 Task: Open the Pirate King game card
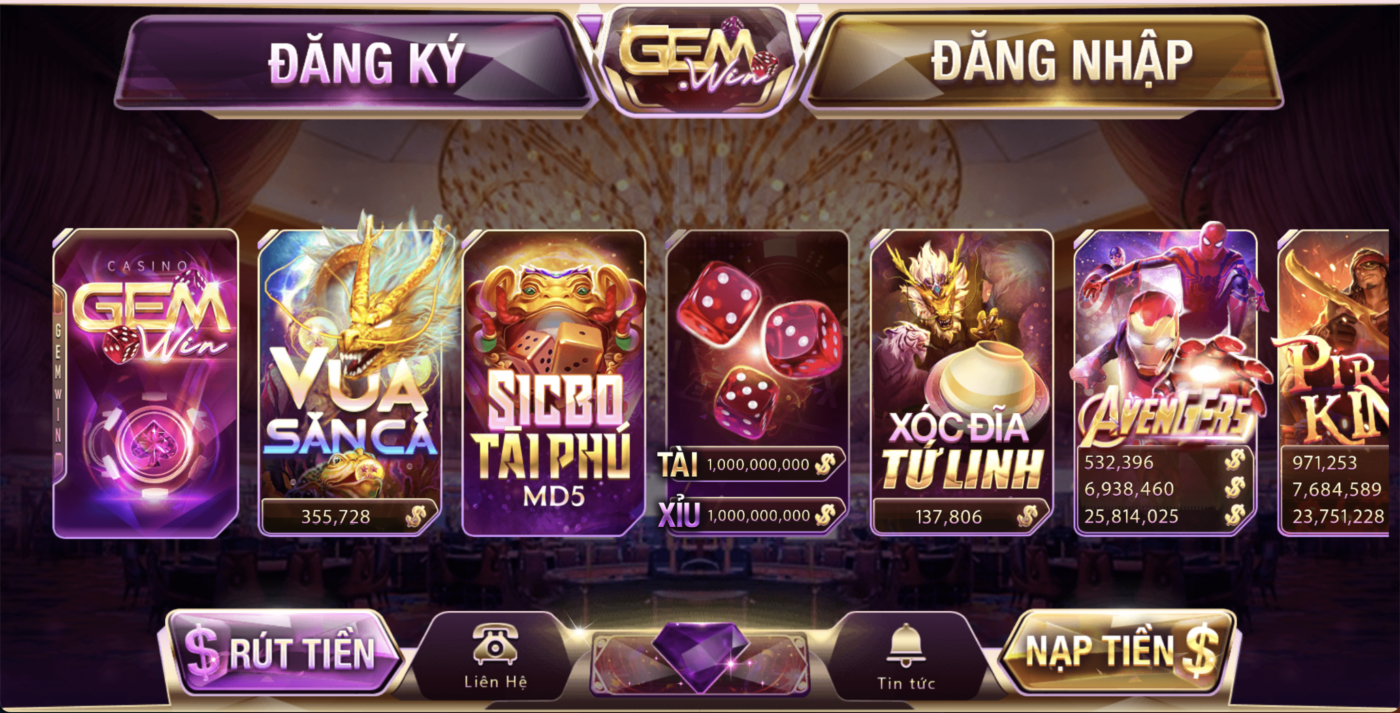click(1333, 382)
